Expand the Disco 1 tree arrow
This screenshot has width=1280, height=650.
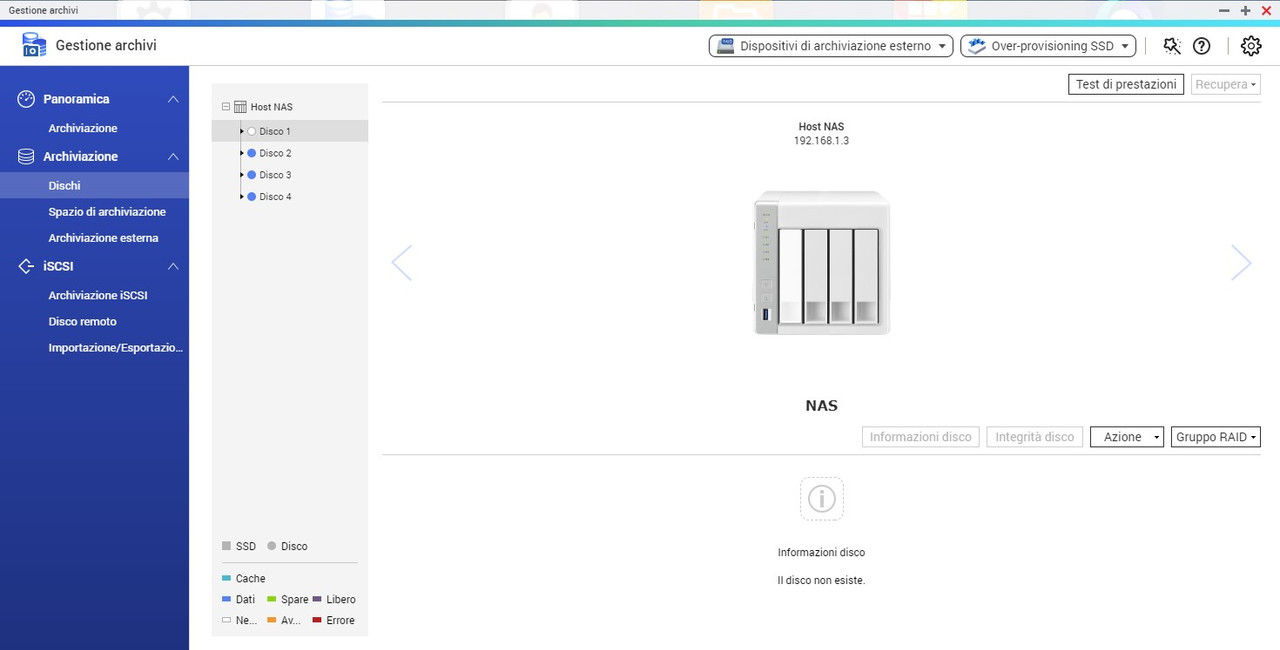pyautogui.click(x=242, y=131)
